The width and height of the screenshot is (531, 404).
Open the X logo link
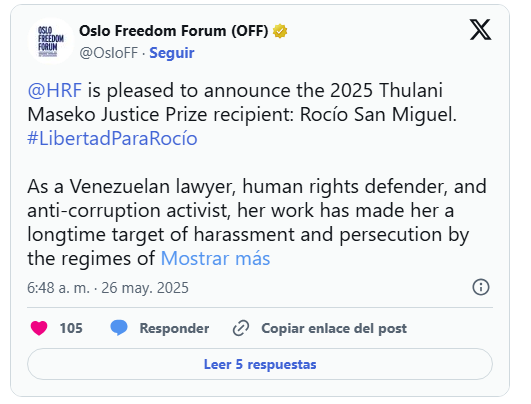pyautogui.click(x=480, y=30)
